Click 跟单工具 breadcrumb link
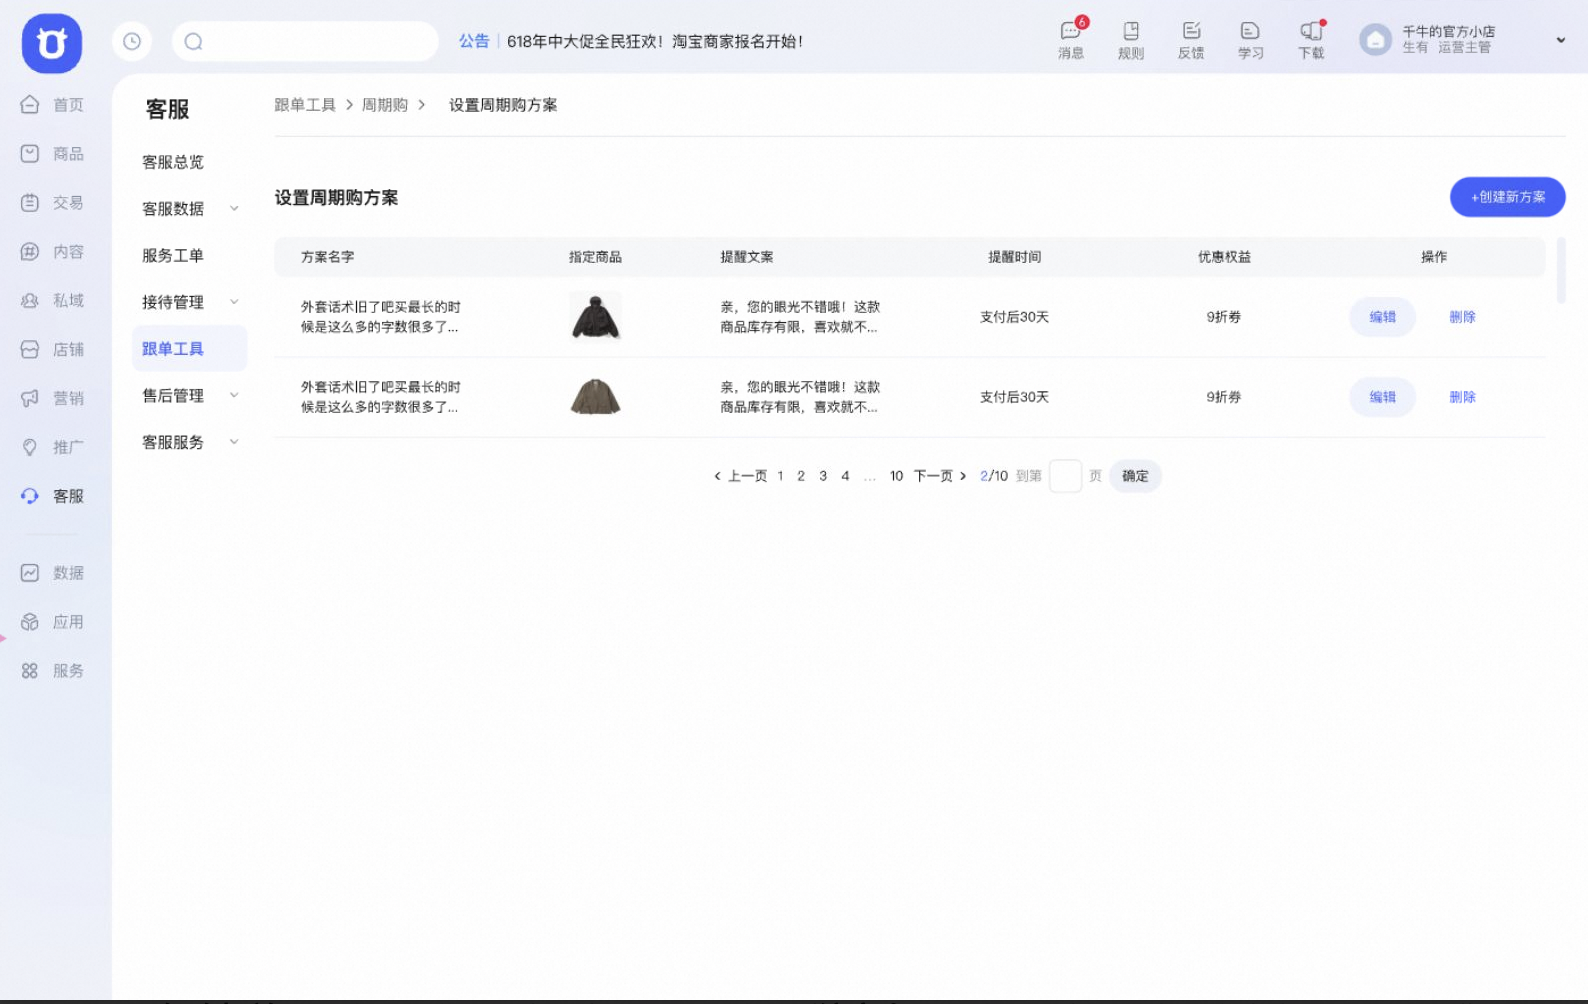The image size is (1588, 1004). coord(305,105)
